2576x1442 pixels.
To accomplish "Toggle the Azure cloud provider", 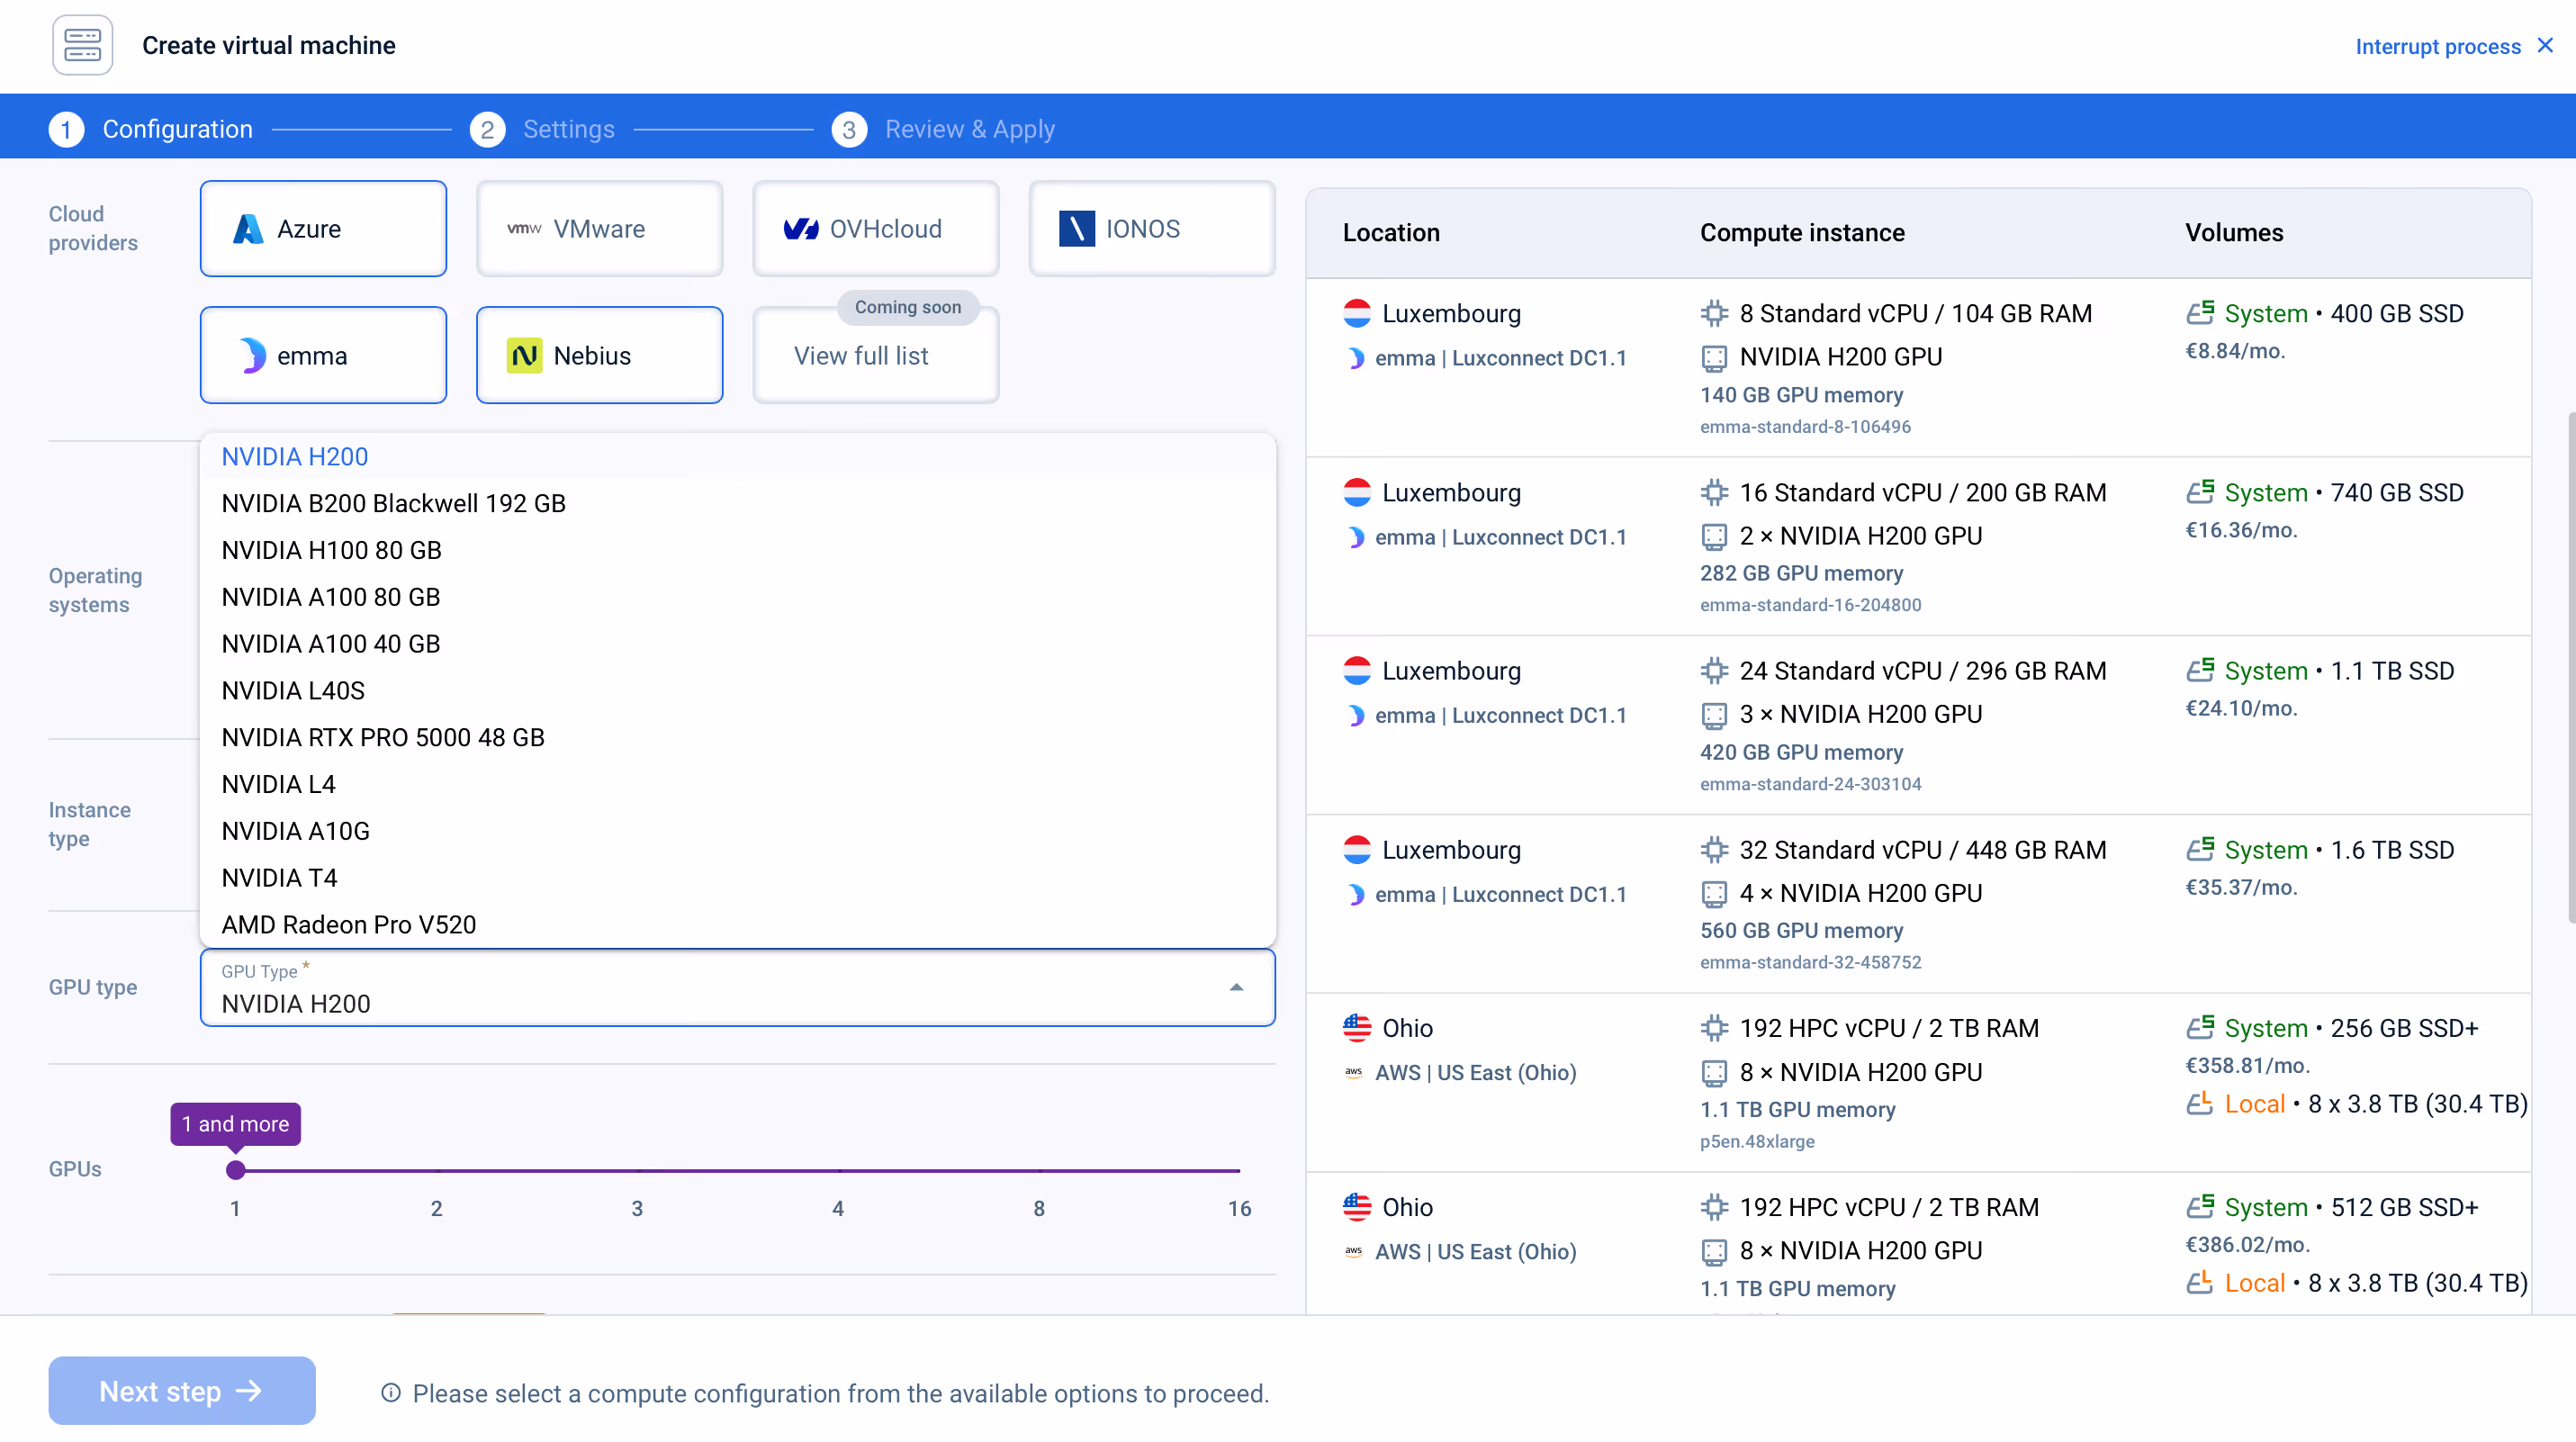I will coord(323,229).
